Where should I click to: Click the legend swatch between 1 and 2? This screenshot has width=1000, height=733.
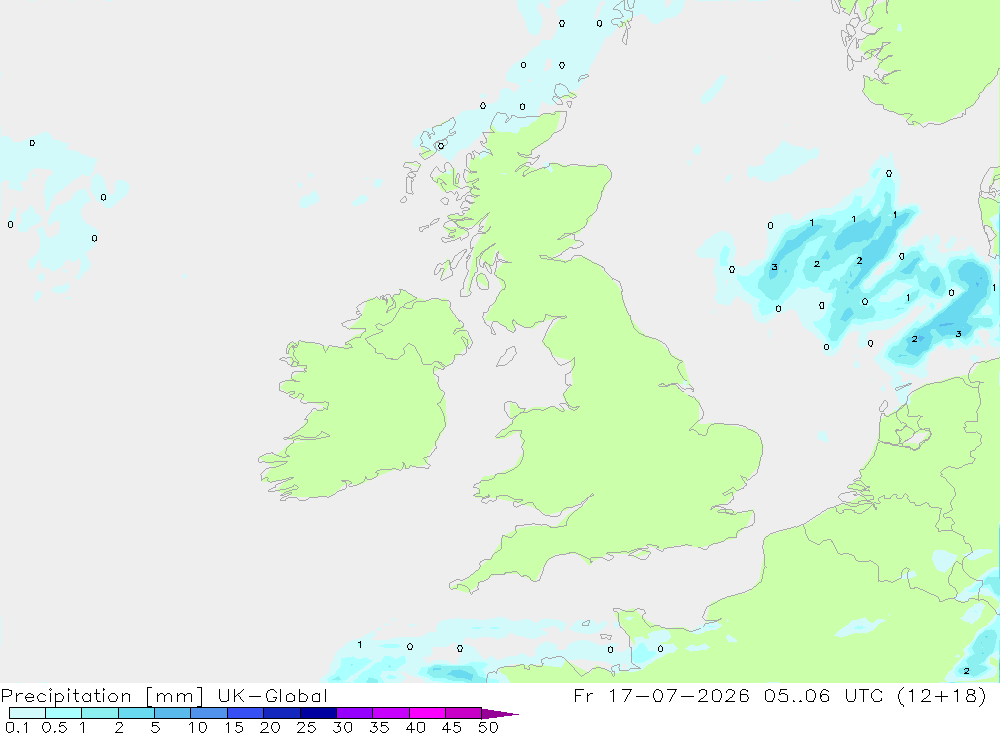pyautogui.click(x=100, y=713)
